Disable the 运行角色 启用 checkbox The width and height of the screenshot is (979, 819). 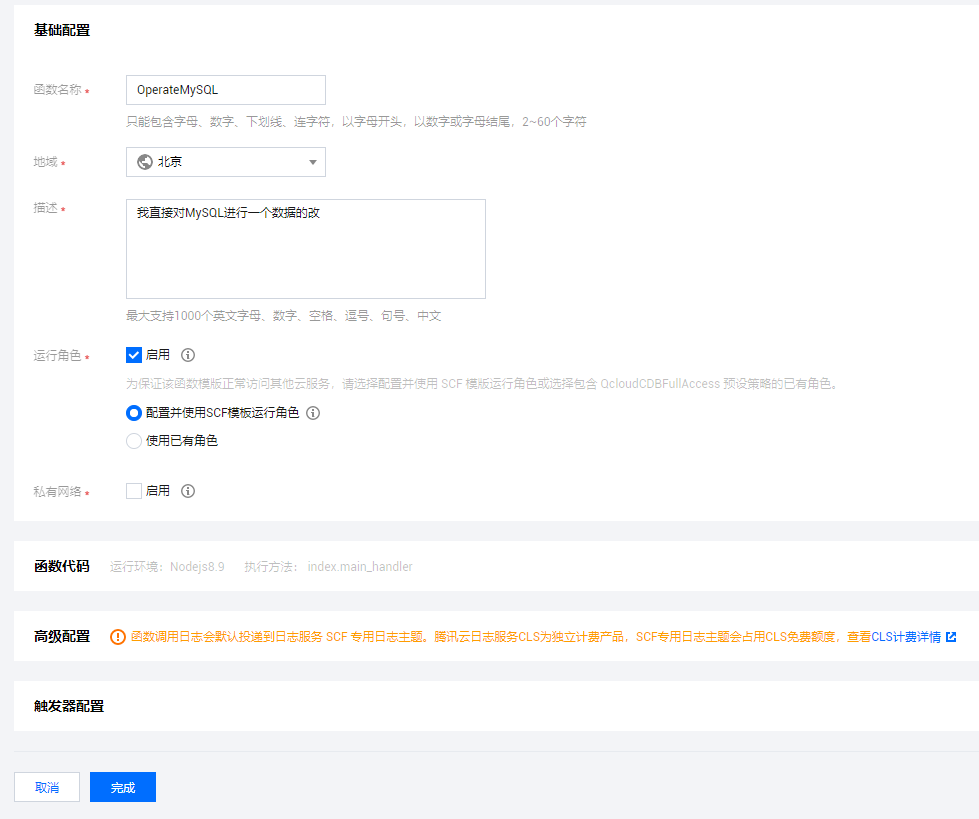coord(133,354)
